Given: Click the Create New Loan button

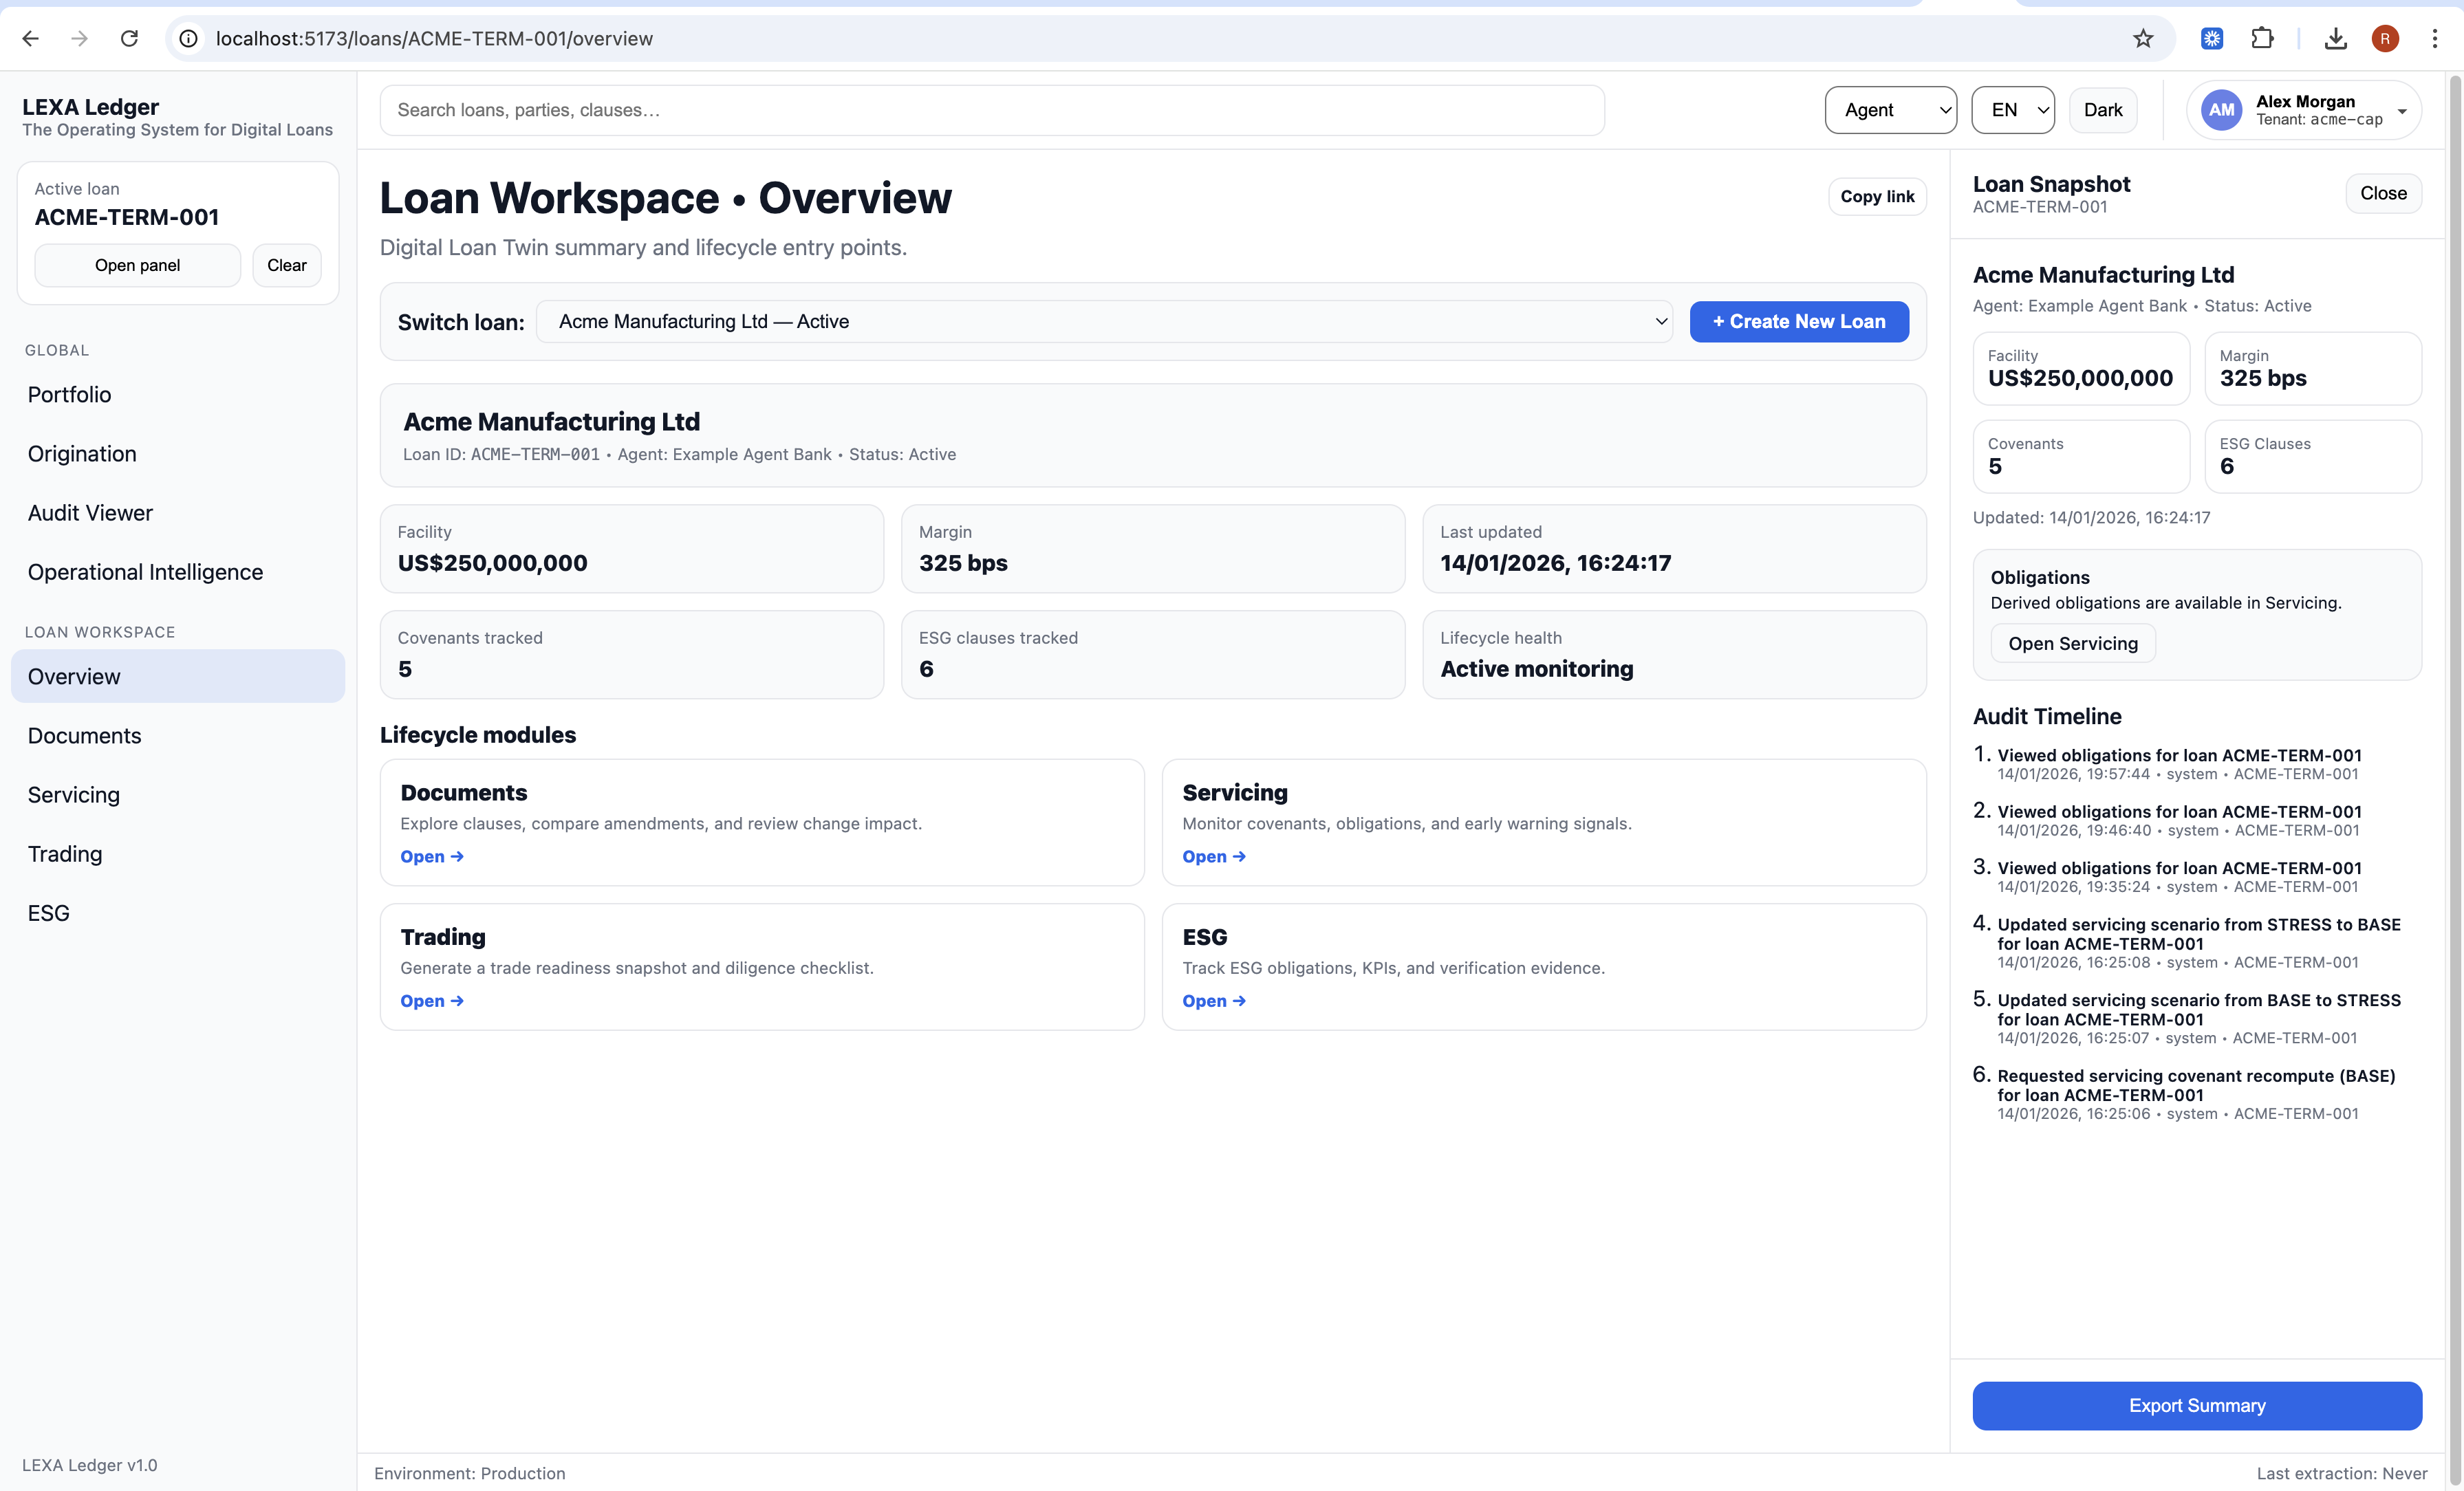Looking at the screenshot, I should (x=1798, y=321).
